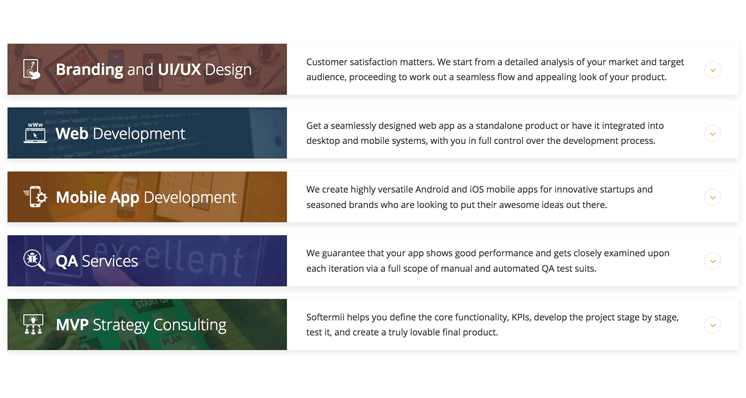Image resolution: width=746 pixels, height=398 pixels.
Task: Expand the Branding and UI/UX Design chevron
Action: 712,70
